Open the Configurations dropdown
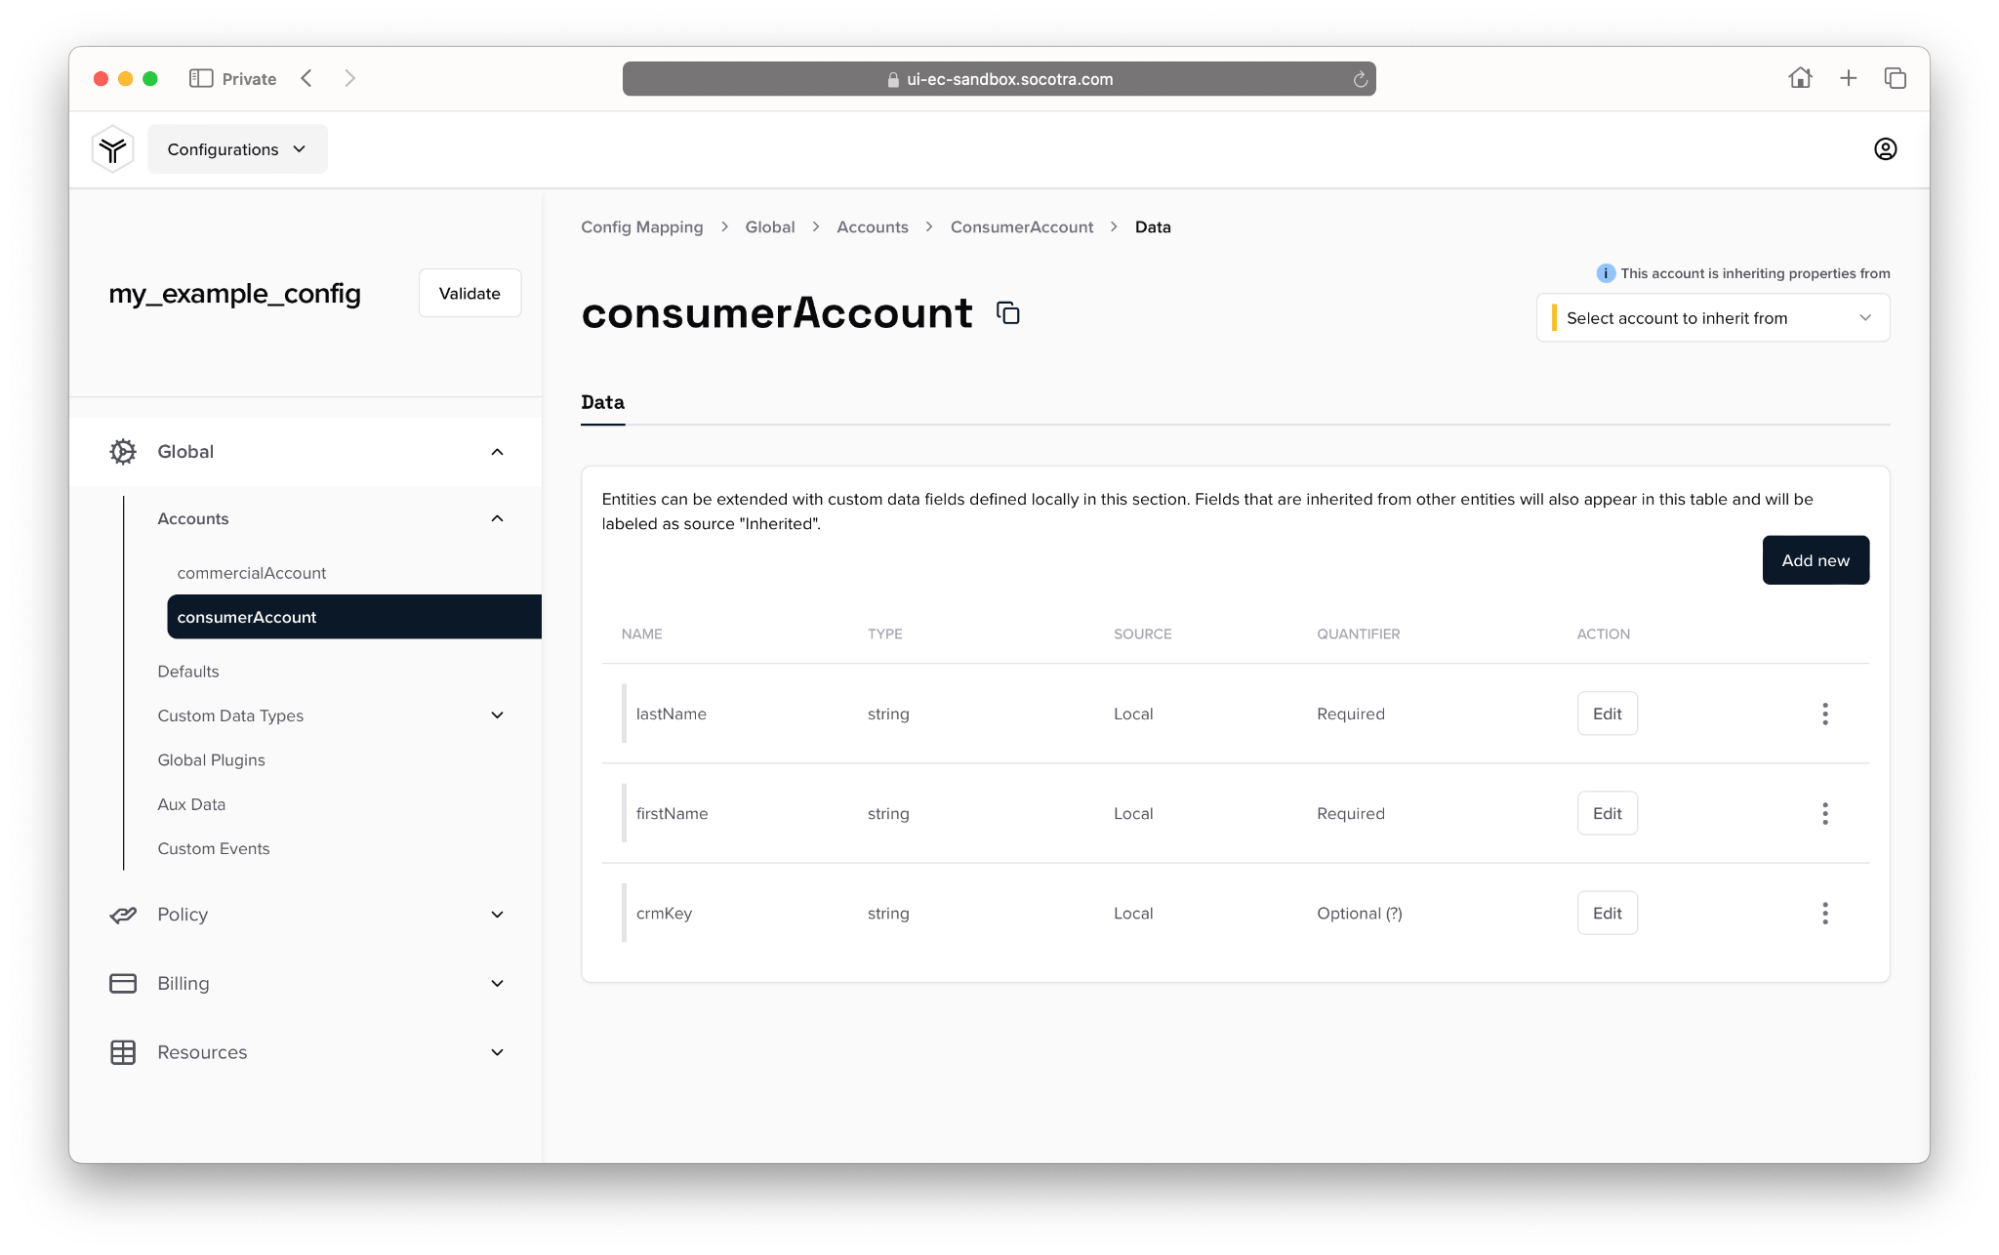The width and height of the screenshot is (1999, 1255). (237, 149)
